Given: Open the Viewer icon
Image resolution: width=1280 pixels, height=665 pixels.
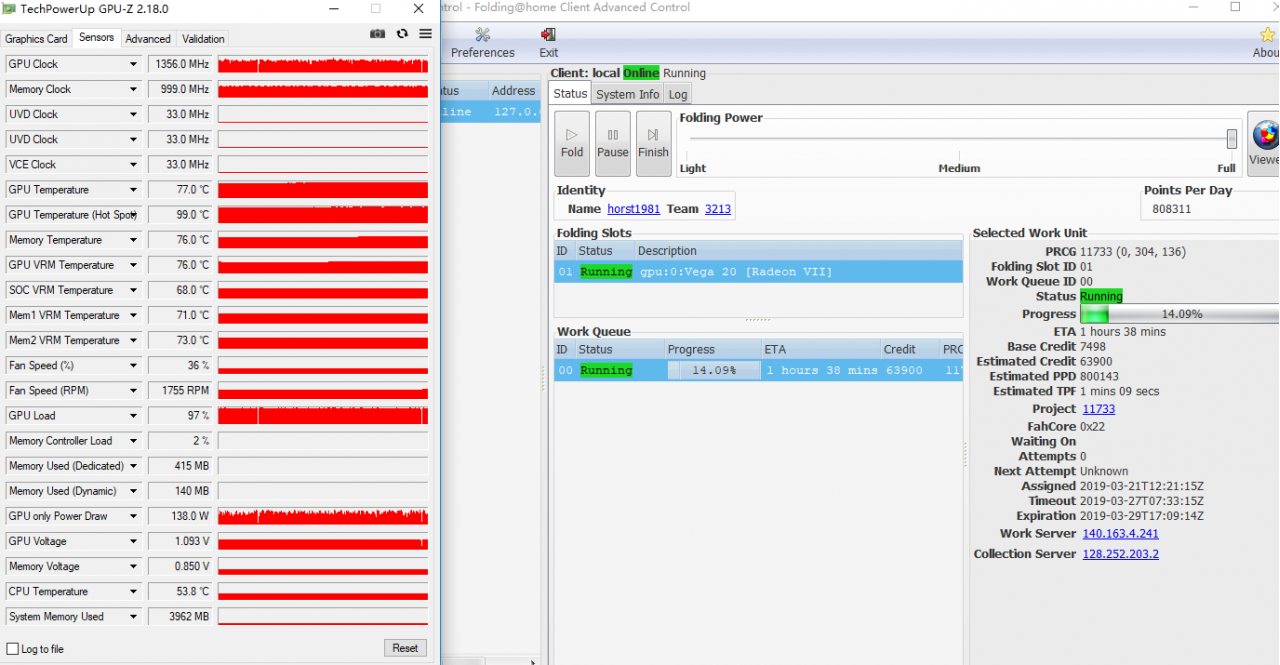Looking at the screenshot, I should [x=1264, y=143].
